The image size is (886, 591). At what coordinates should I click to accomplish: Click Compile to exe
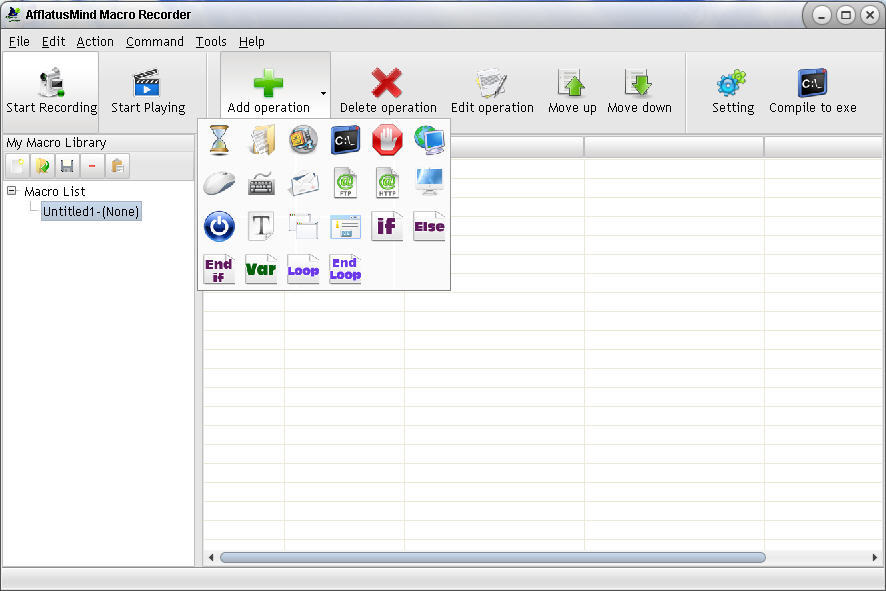[x=811, y=90]
